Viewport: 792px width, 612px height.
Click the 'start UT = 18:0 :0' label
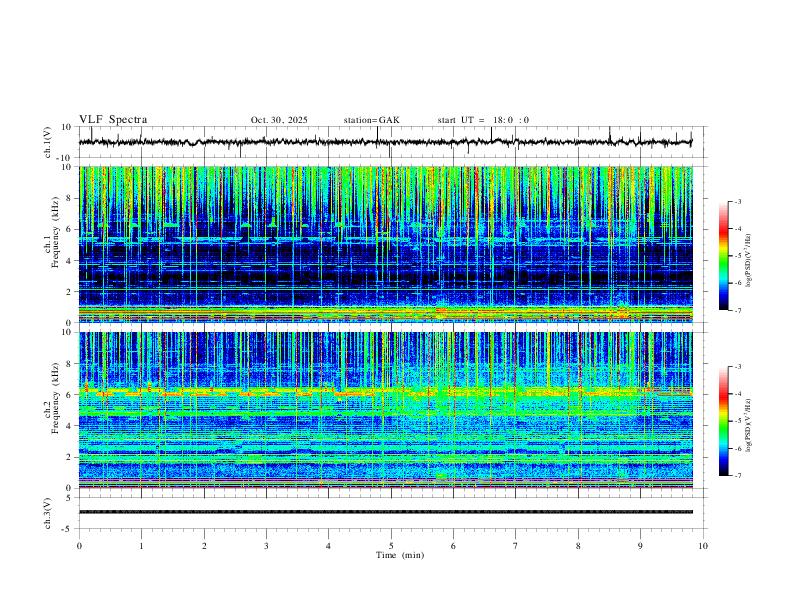483,120
